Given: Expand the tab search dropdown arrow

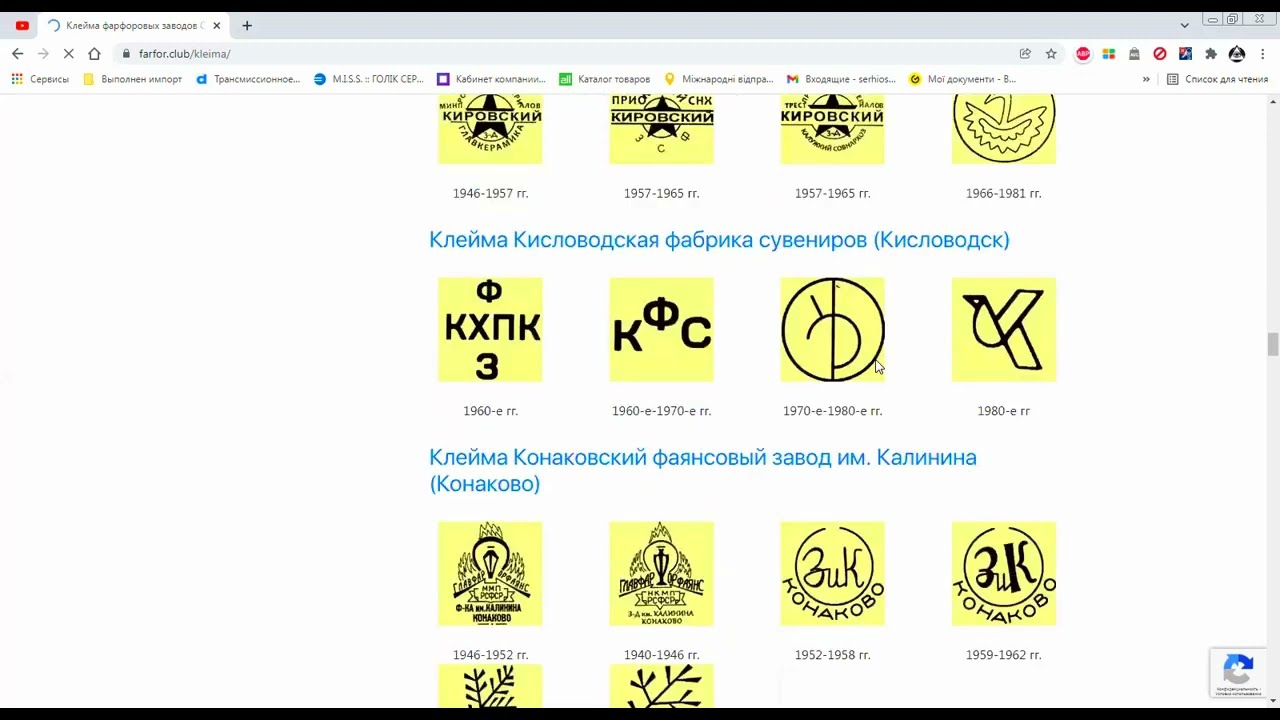Looking at the screenshot, I should pyautogui.click(x=1184, y=25).
